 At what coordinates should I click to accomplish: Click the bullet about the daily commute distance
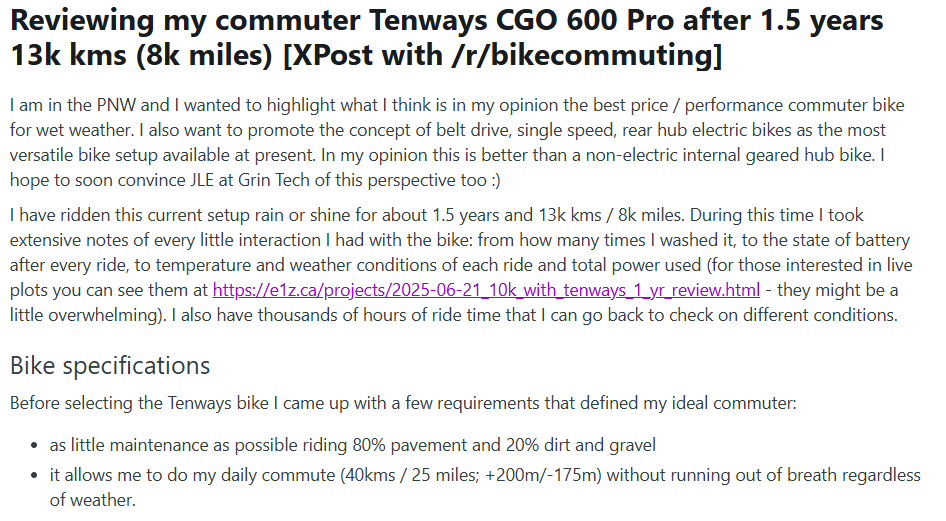[x=485, y=475]
